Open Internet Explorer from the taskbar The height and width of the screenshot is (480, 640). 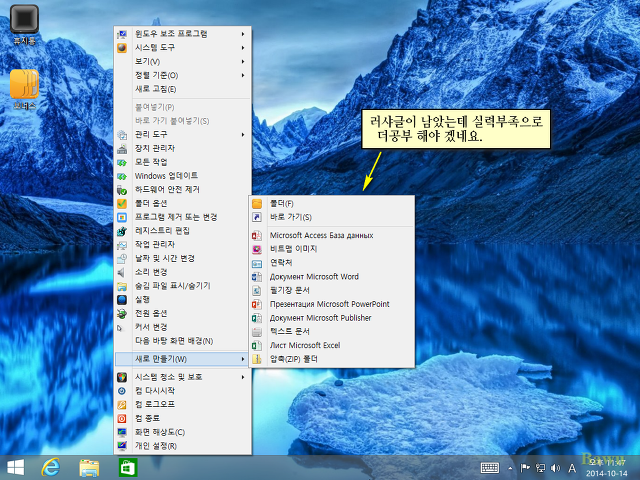(x=51, y=467)
